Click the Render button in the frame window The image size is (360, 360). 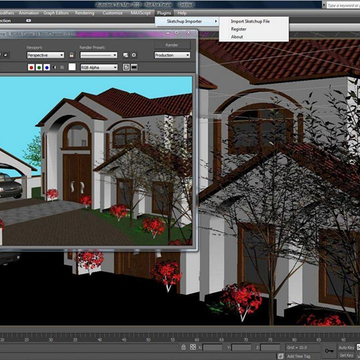(x=172, y=45)
